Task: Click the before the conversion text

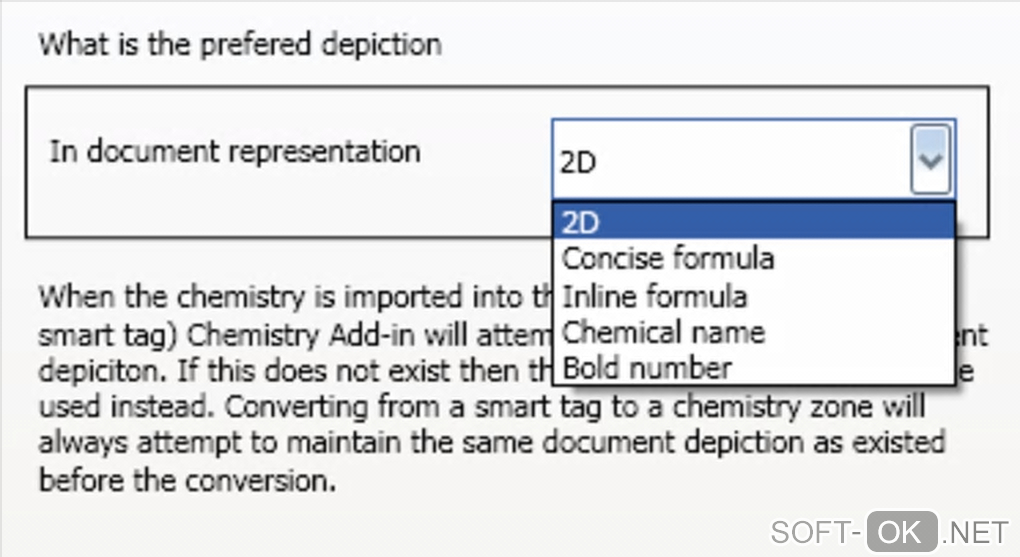Action: point(185,481)
